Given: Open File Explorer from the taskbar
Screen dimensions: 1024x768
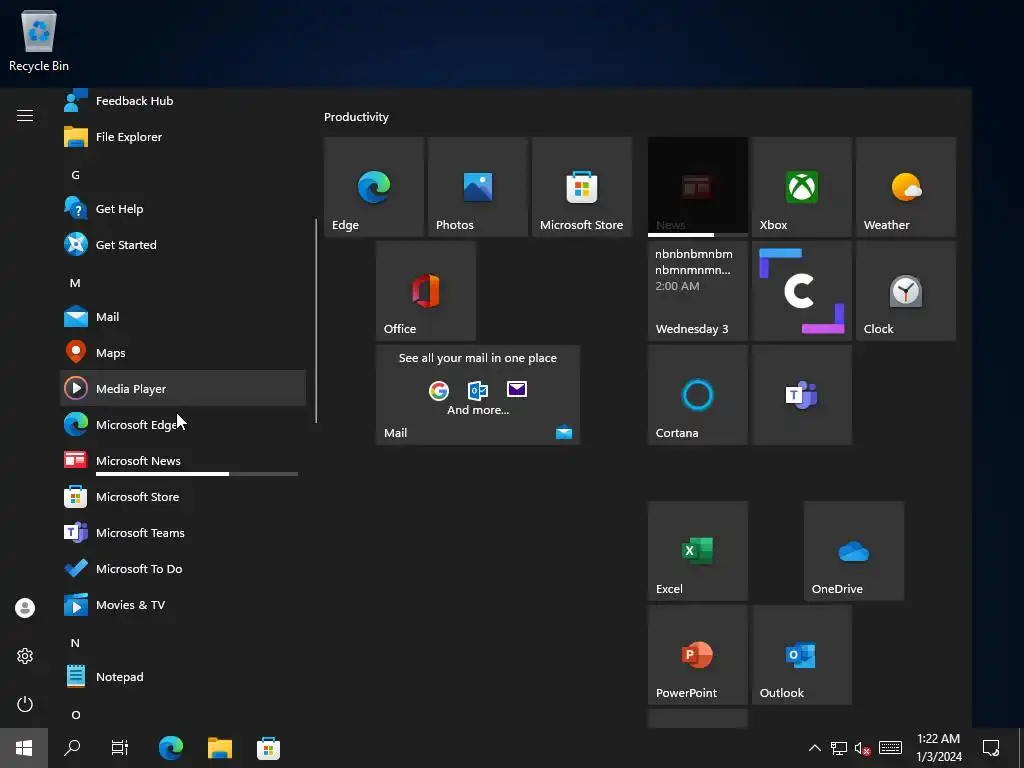Looking at the screenshot, I should (x=220, y=748).
